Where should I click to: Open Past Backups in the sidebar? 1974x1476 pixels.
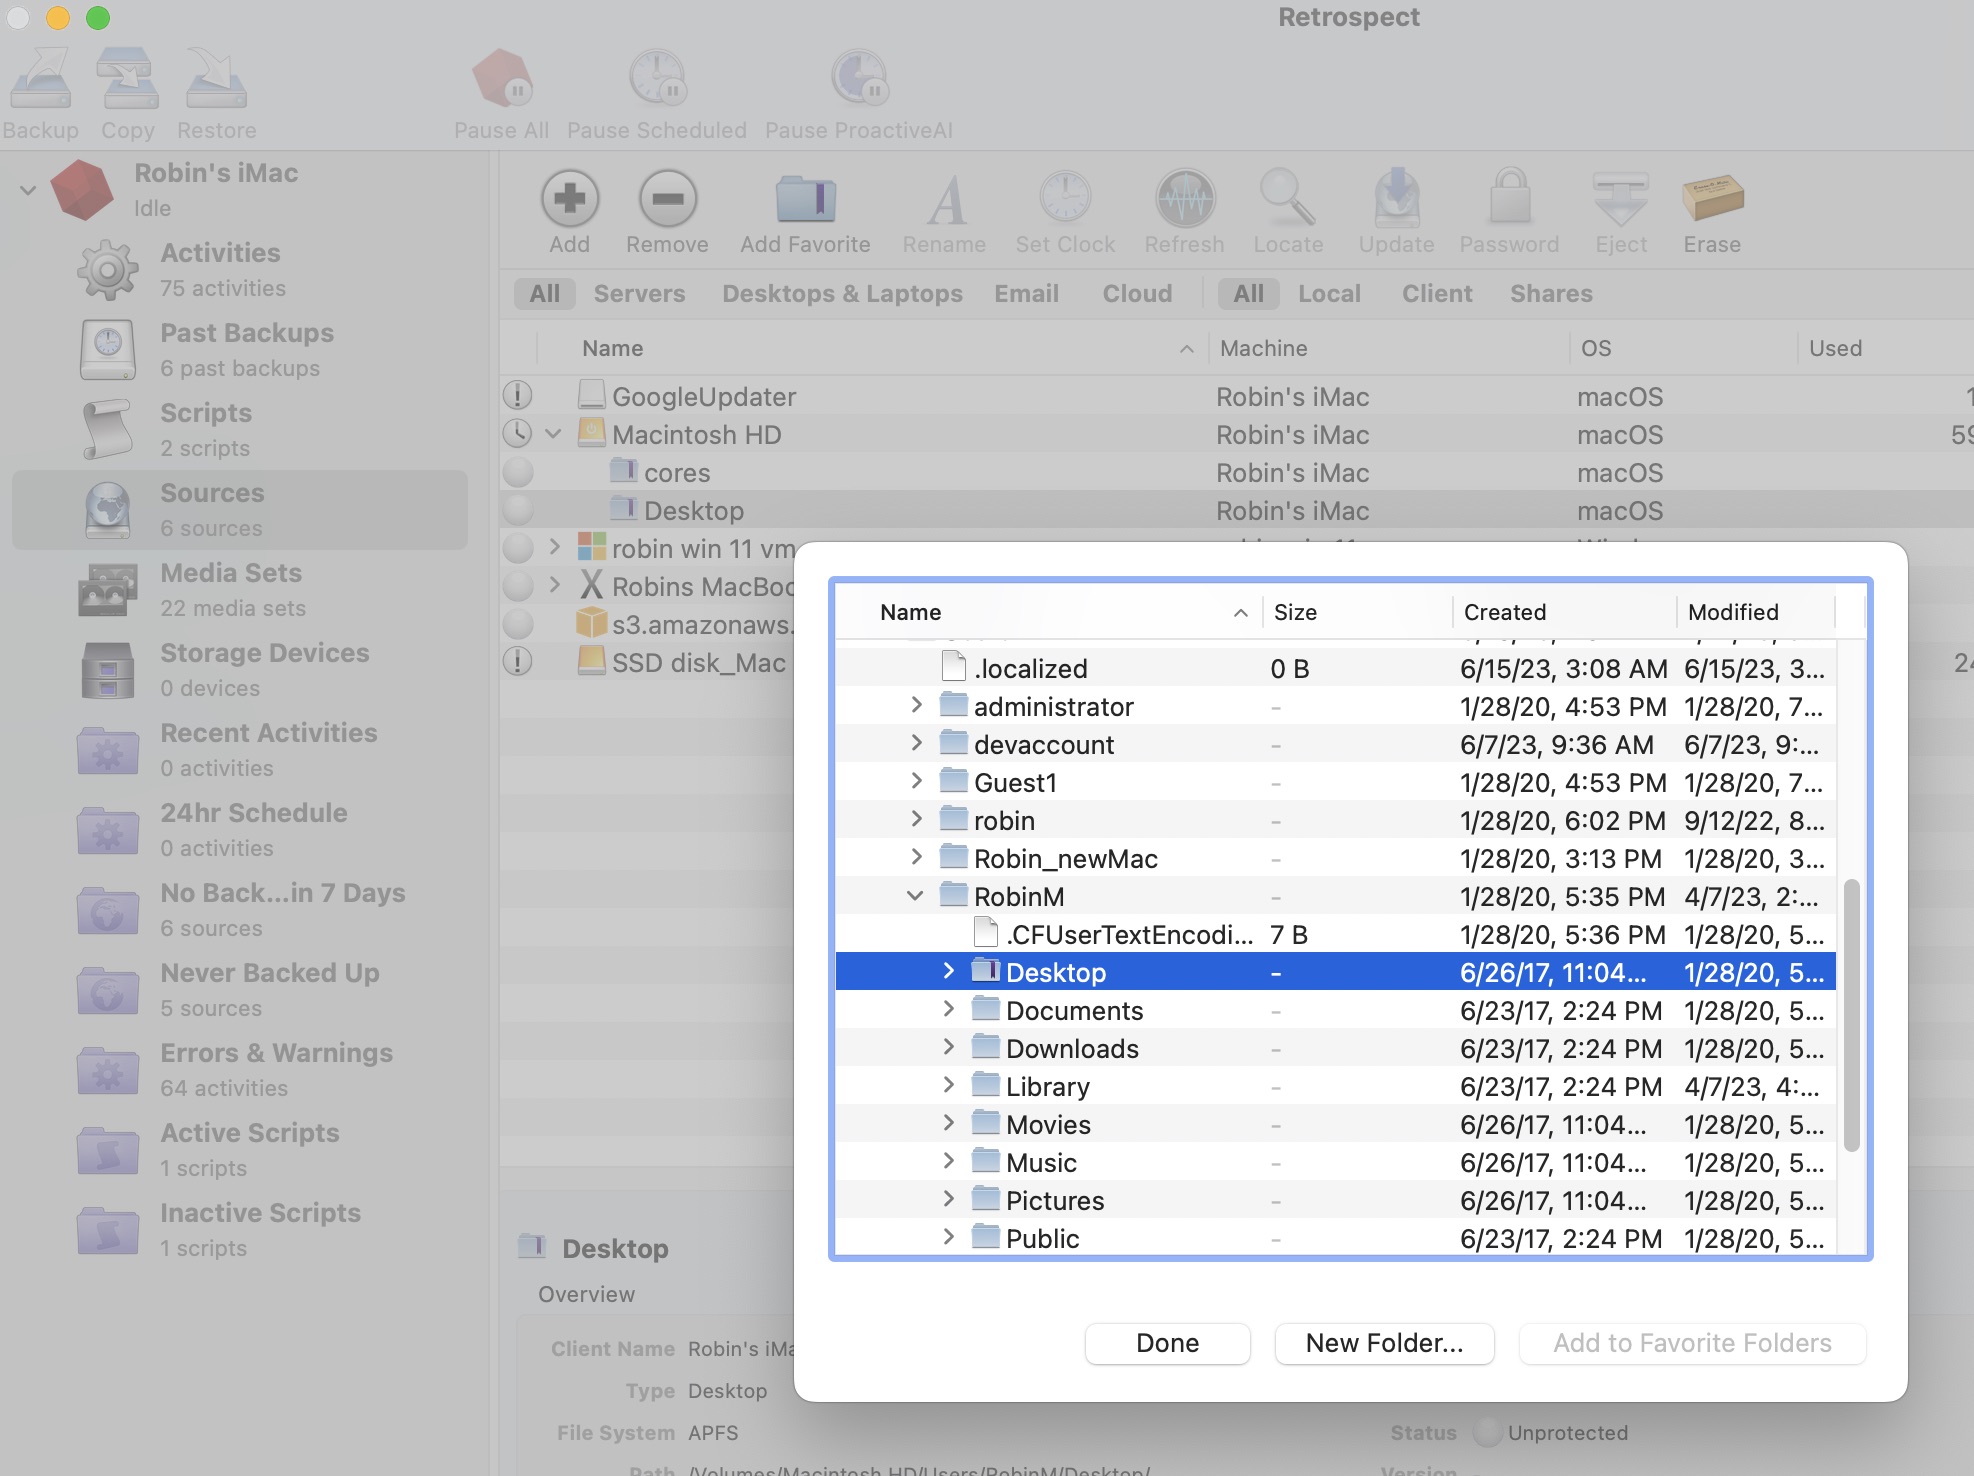pos(240,350)
